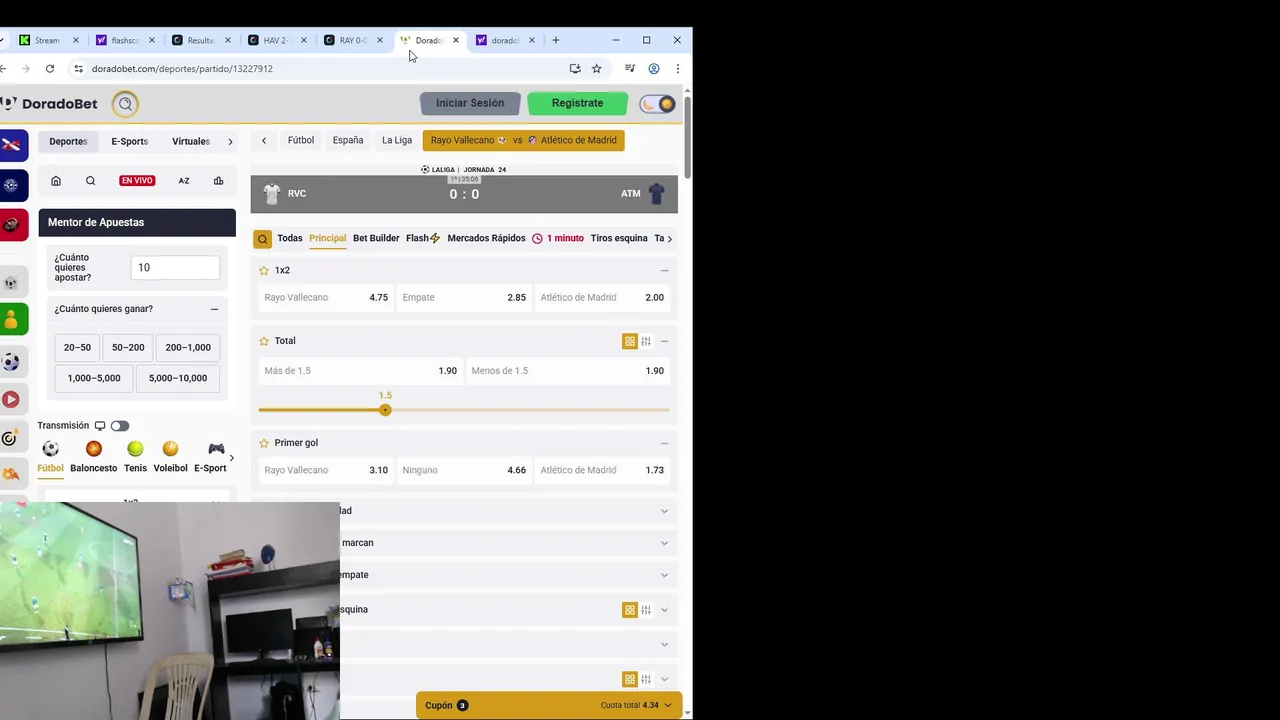Click the red play button sidebar icon
Image resolution: width=1280 pixels, height=720 pixels.
coord(11,399)
